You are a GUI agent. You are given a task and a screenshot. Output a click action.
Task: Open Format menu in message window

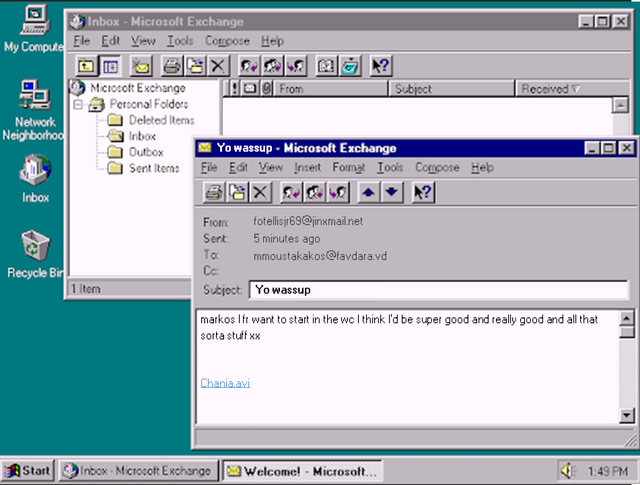pyautogui.click(x=349, y=167)
